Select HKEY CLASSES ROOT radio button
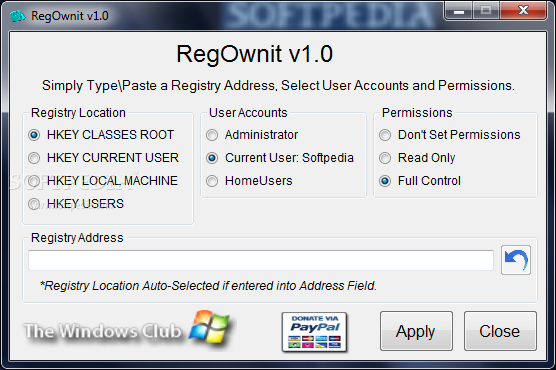This screenshot has height=370, width=556. point(101,135)
